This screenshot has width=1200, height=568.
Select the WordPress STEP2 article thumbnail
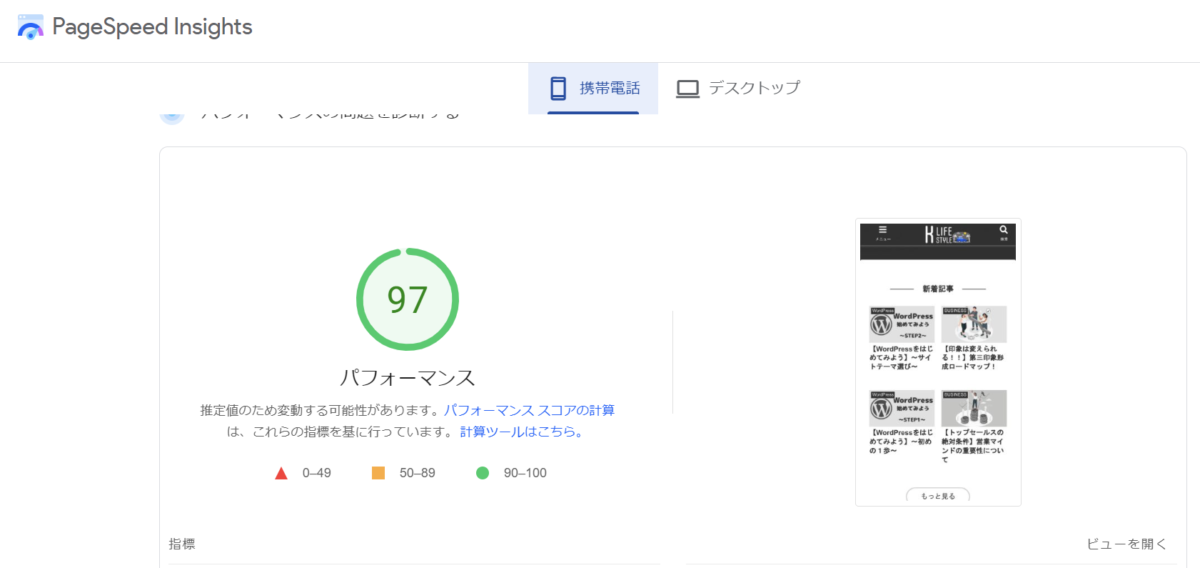902,324
